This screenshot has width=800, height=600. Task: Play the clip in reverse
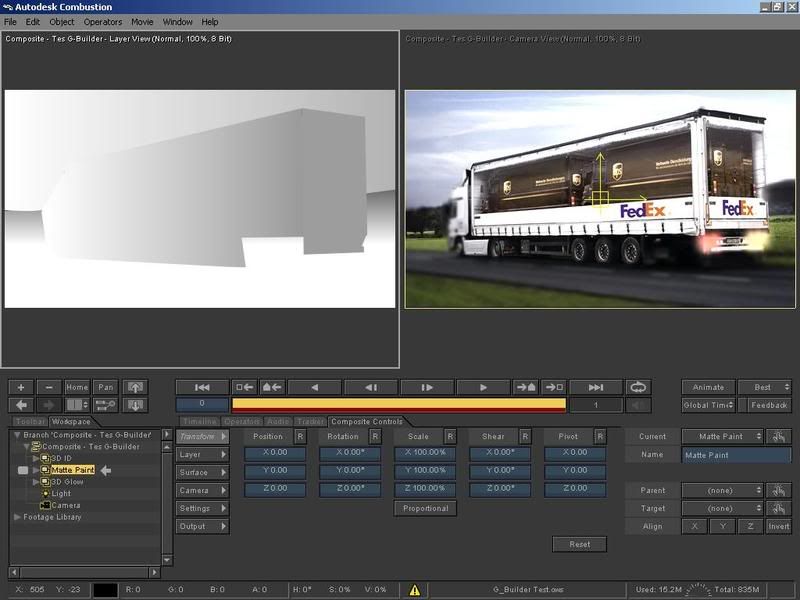click(x=314, y=387)
